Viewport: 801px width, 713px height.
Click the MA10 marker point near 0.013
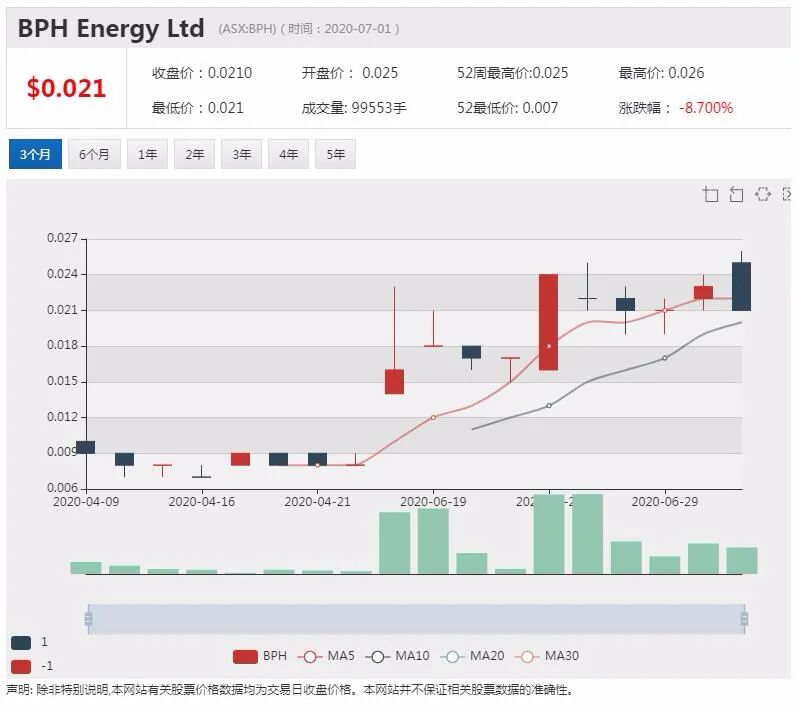[549, 406]
